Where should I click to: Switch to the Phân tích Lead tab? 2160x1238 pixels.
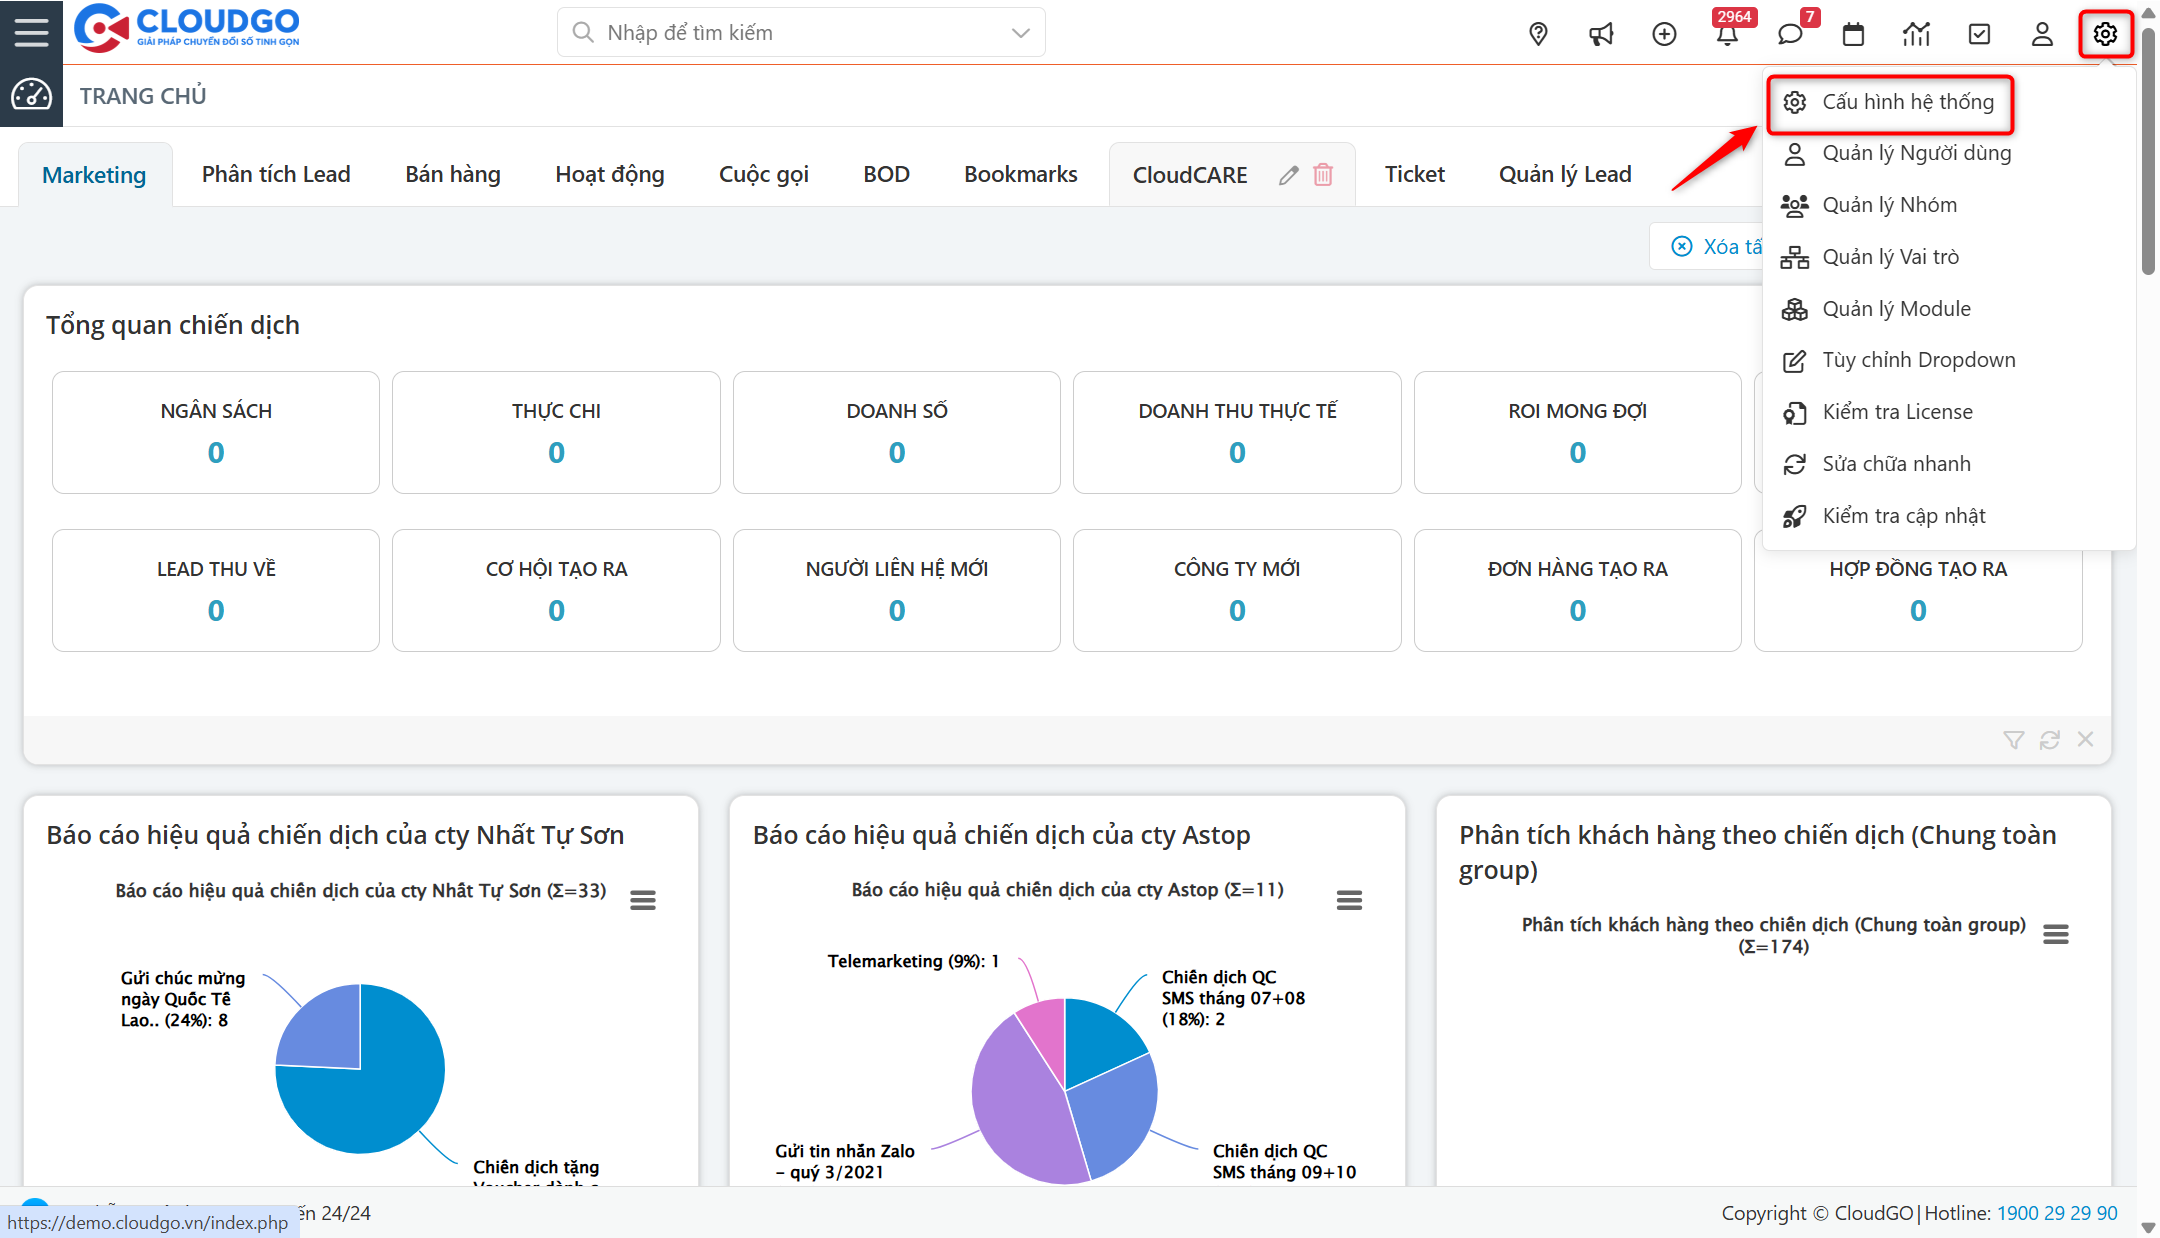click(x=276, y=174)
